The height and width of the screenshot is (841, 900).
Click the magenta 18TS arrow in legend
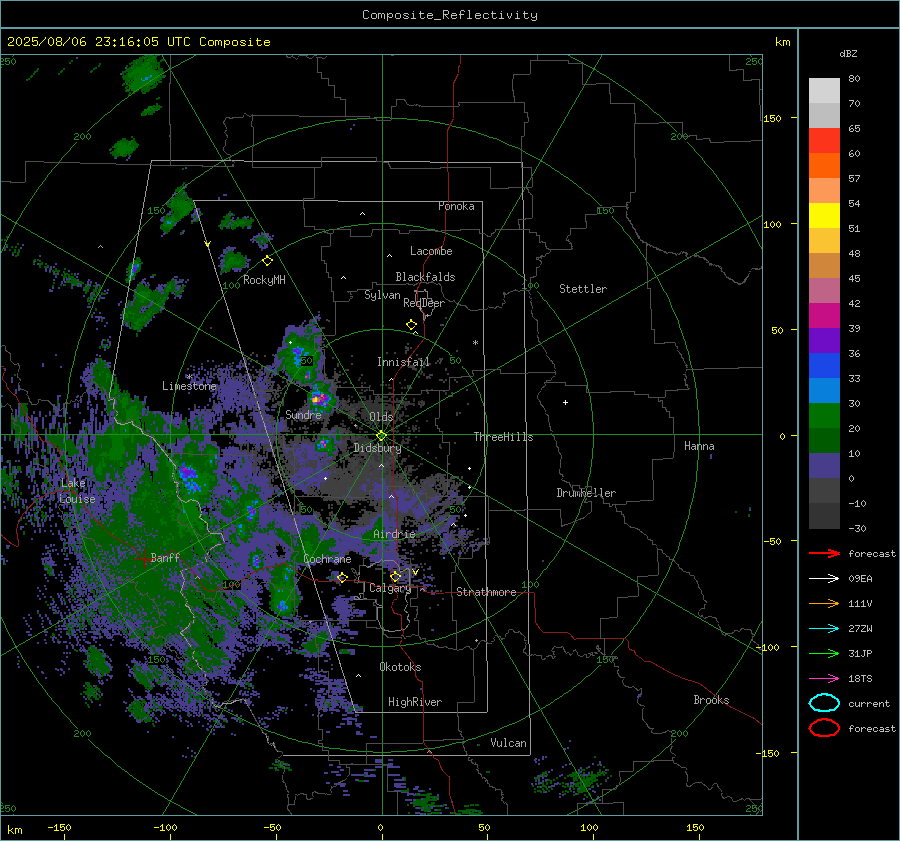tap(824, 679)
